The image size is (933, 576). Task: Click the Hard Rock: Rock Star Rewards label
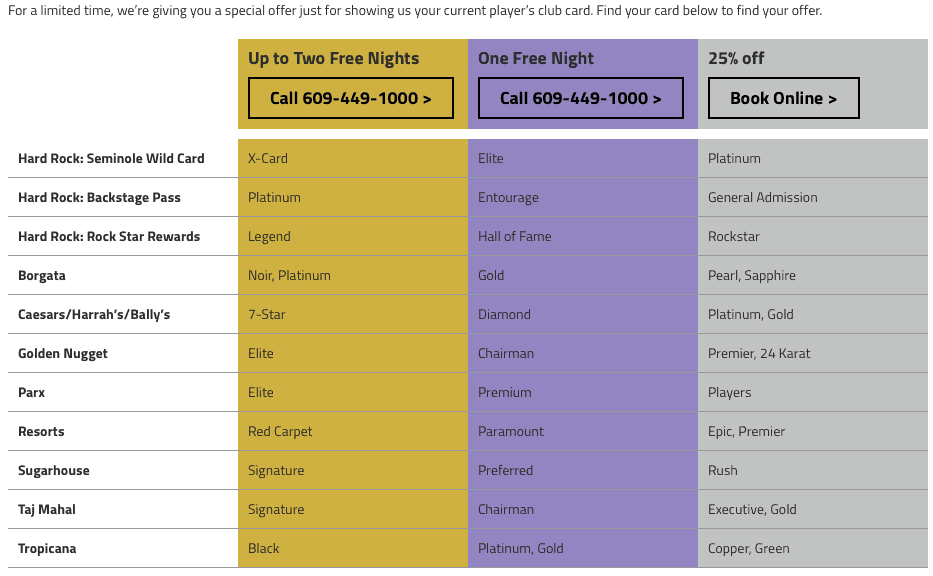click(109, 236)
